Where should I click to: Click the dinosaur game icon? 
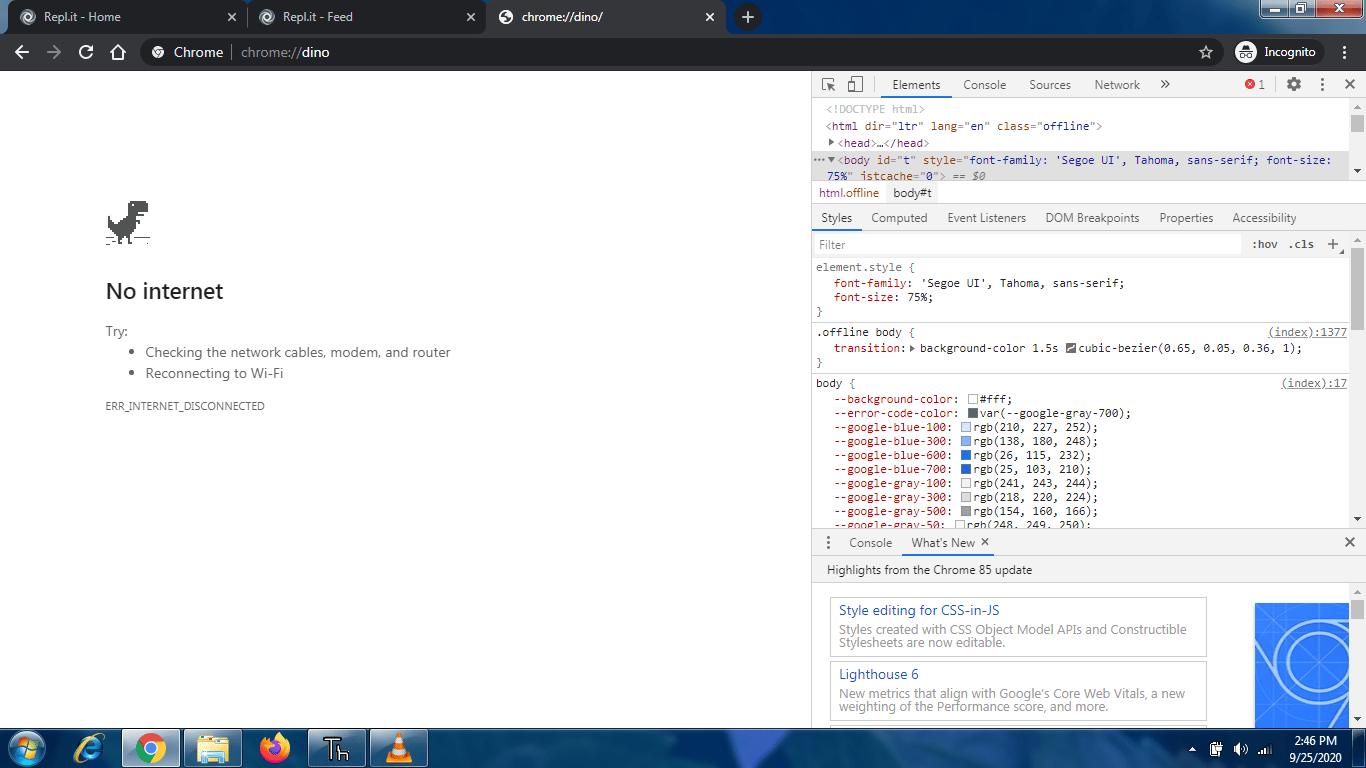click(128, 222)
